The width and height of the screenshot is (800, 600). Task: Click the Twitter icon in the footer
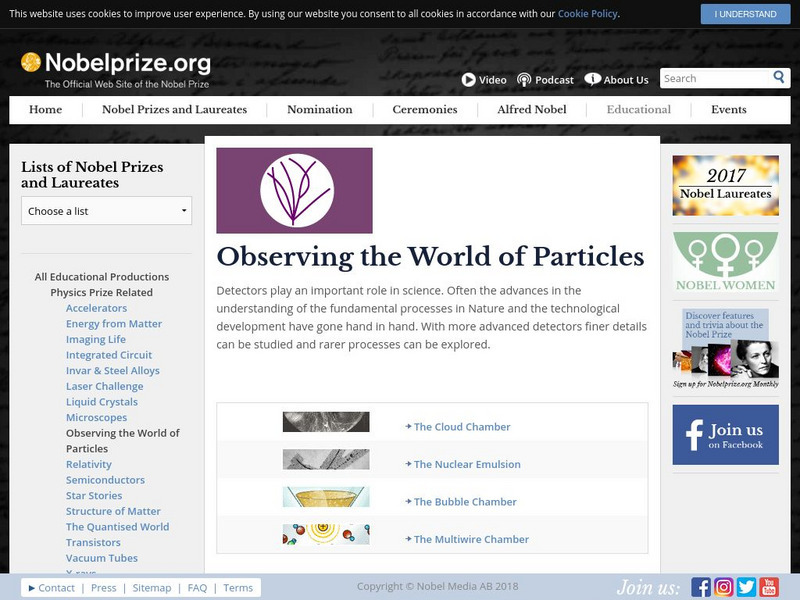pos(746,587)
